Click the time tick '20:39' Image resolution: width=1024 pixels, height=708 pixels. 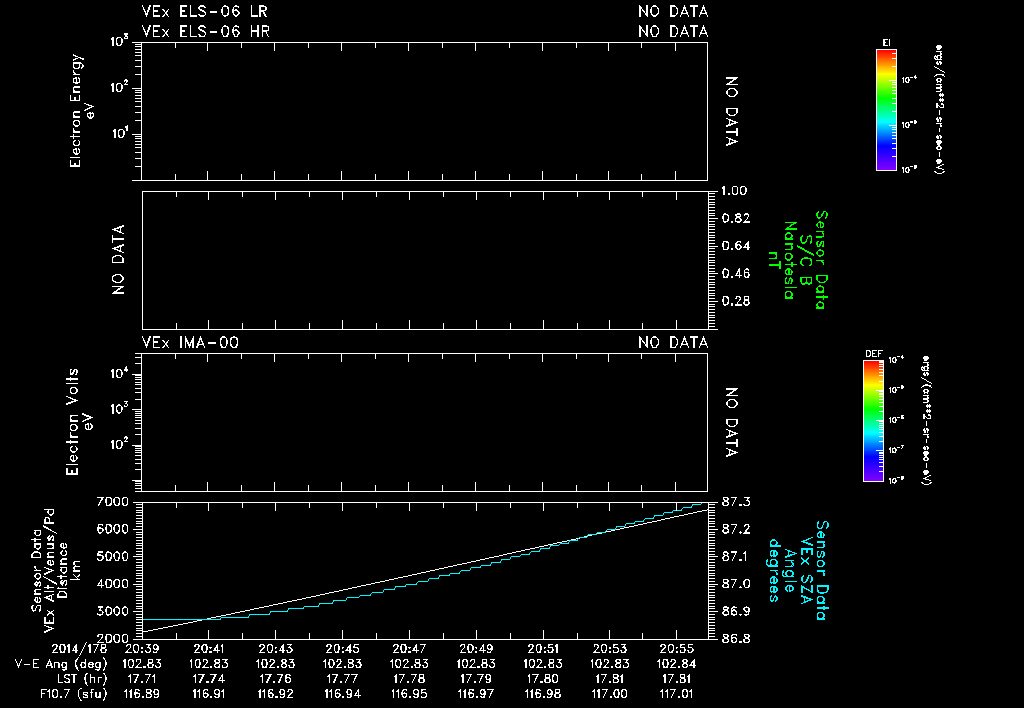tap(142, 649)
